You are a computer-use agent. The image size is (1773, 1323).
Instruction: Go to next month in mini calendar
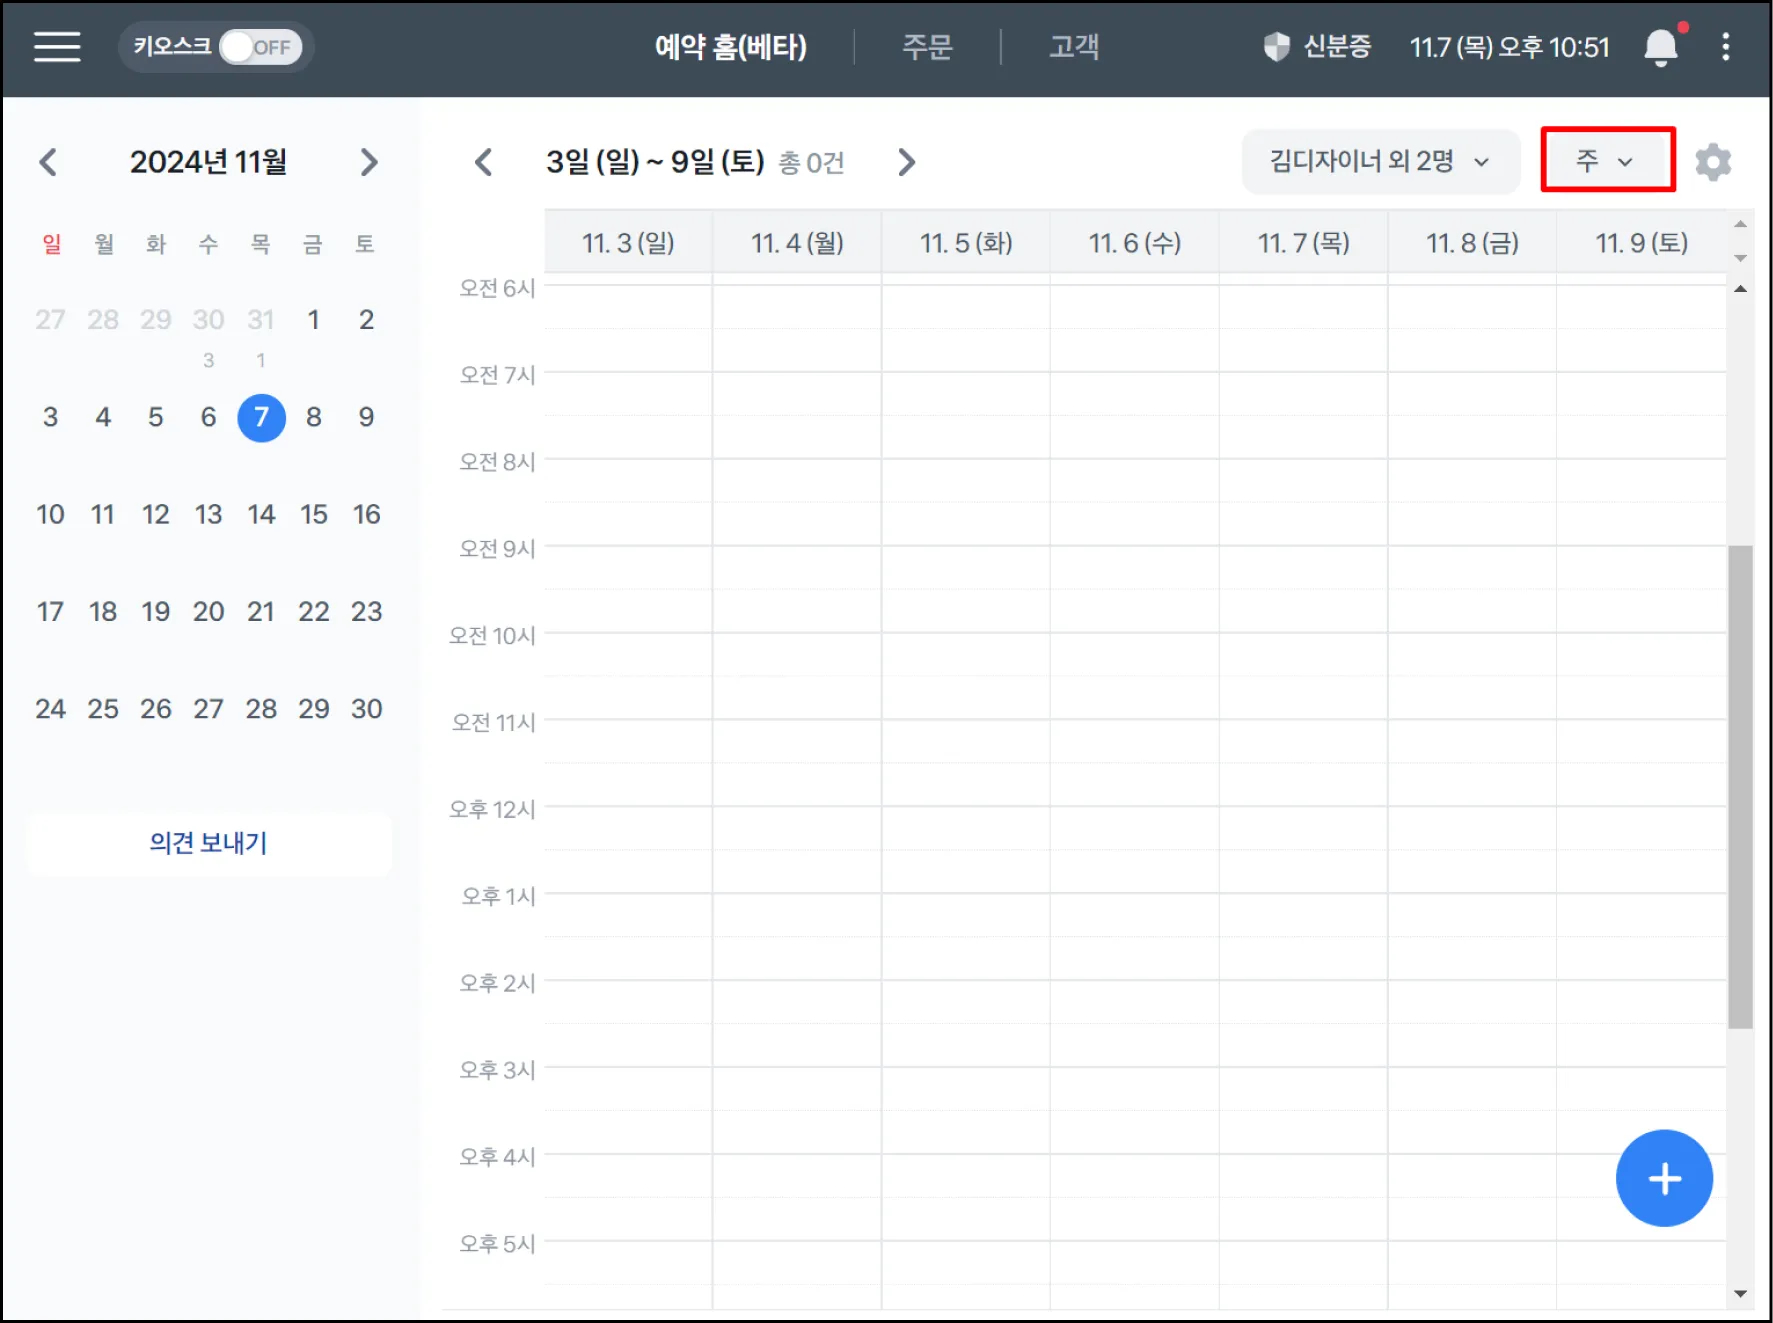click(369, 162)
